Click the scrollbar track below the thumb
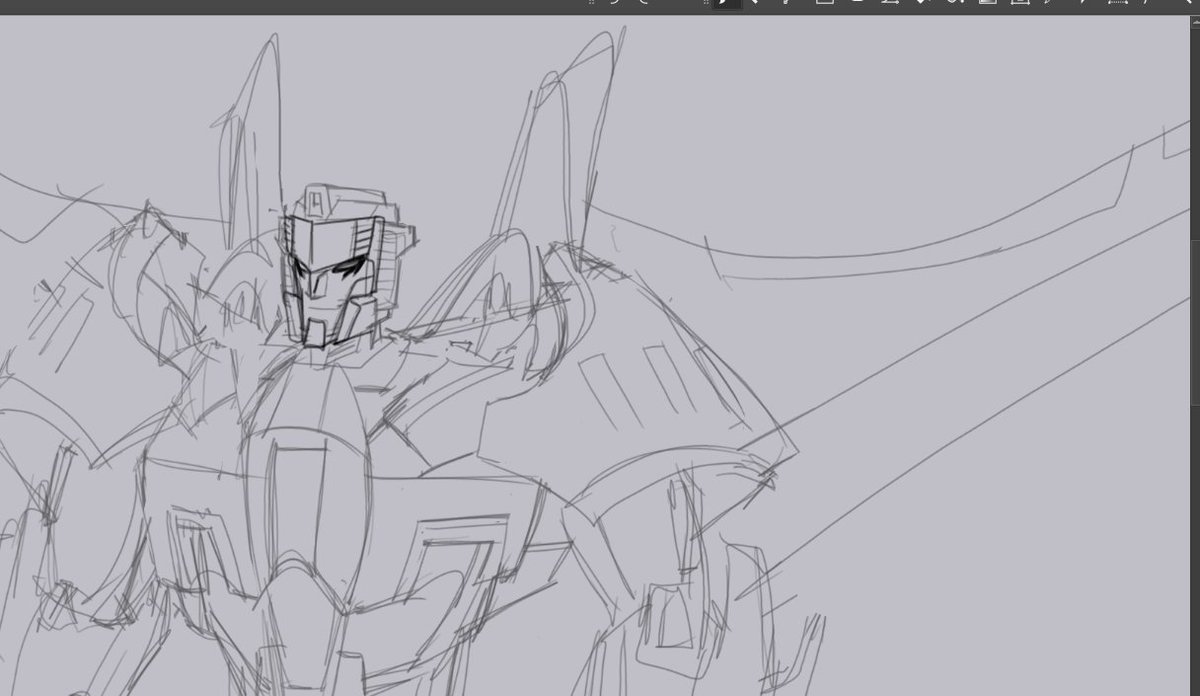Image resolution: width=1200 pixels, height=696 pixels. pyautogui.click(x=1196, y=550)
